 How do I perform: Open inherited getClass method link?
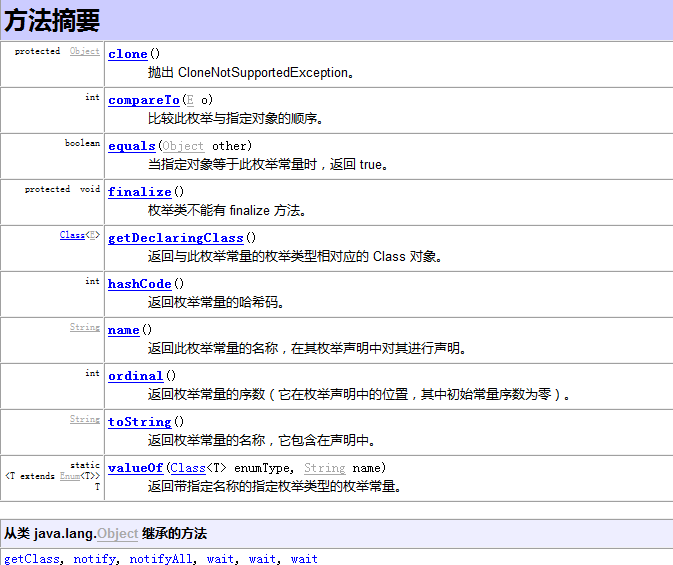(x=32, y=558)
